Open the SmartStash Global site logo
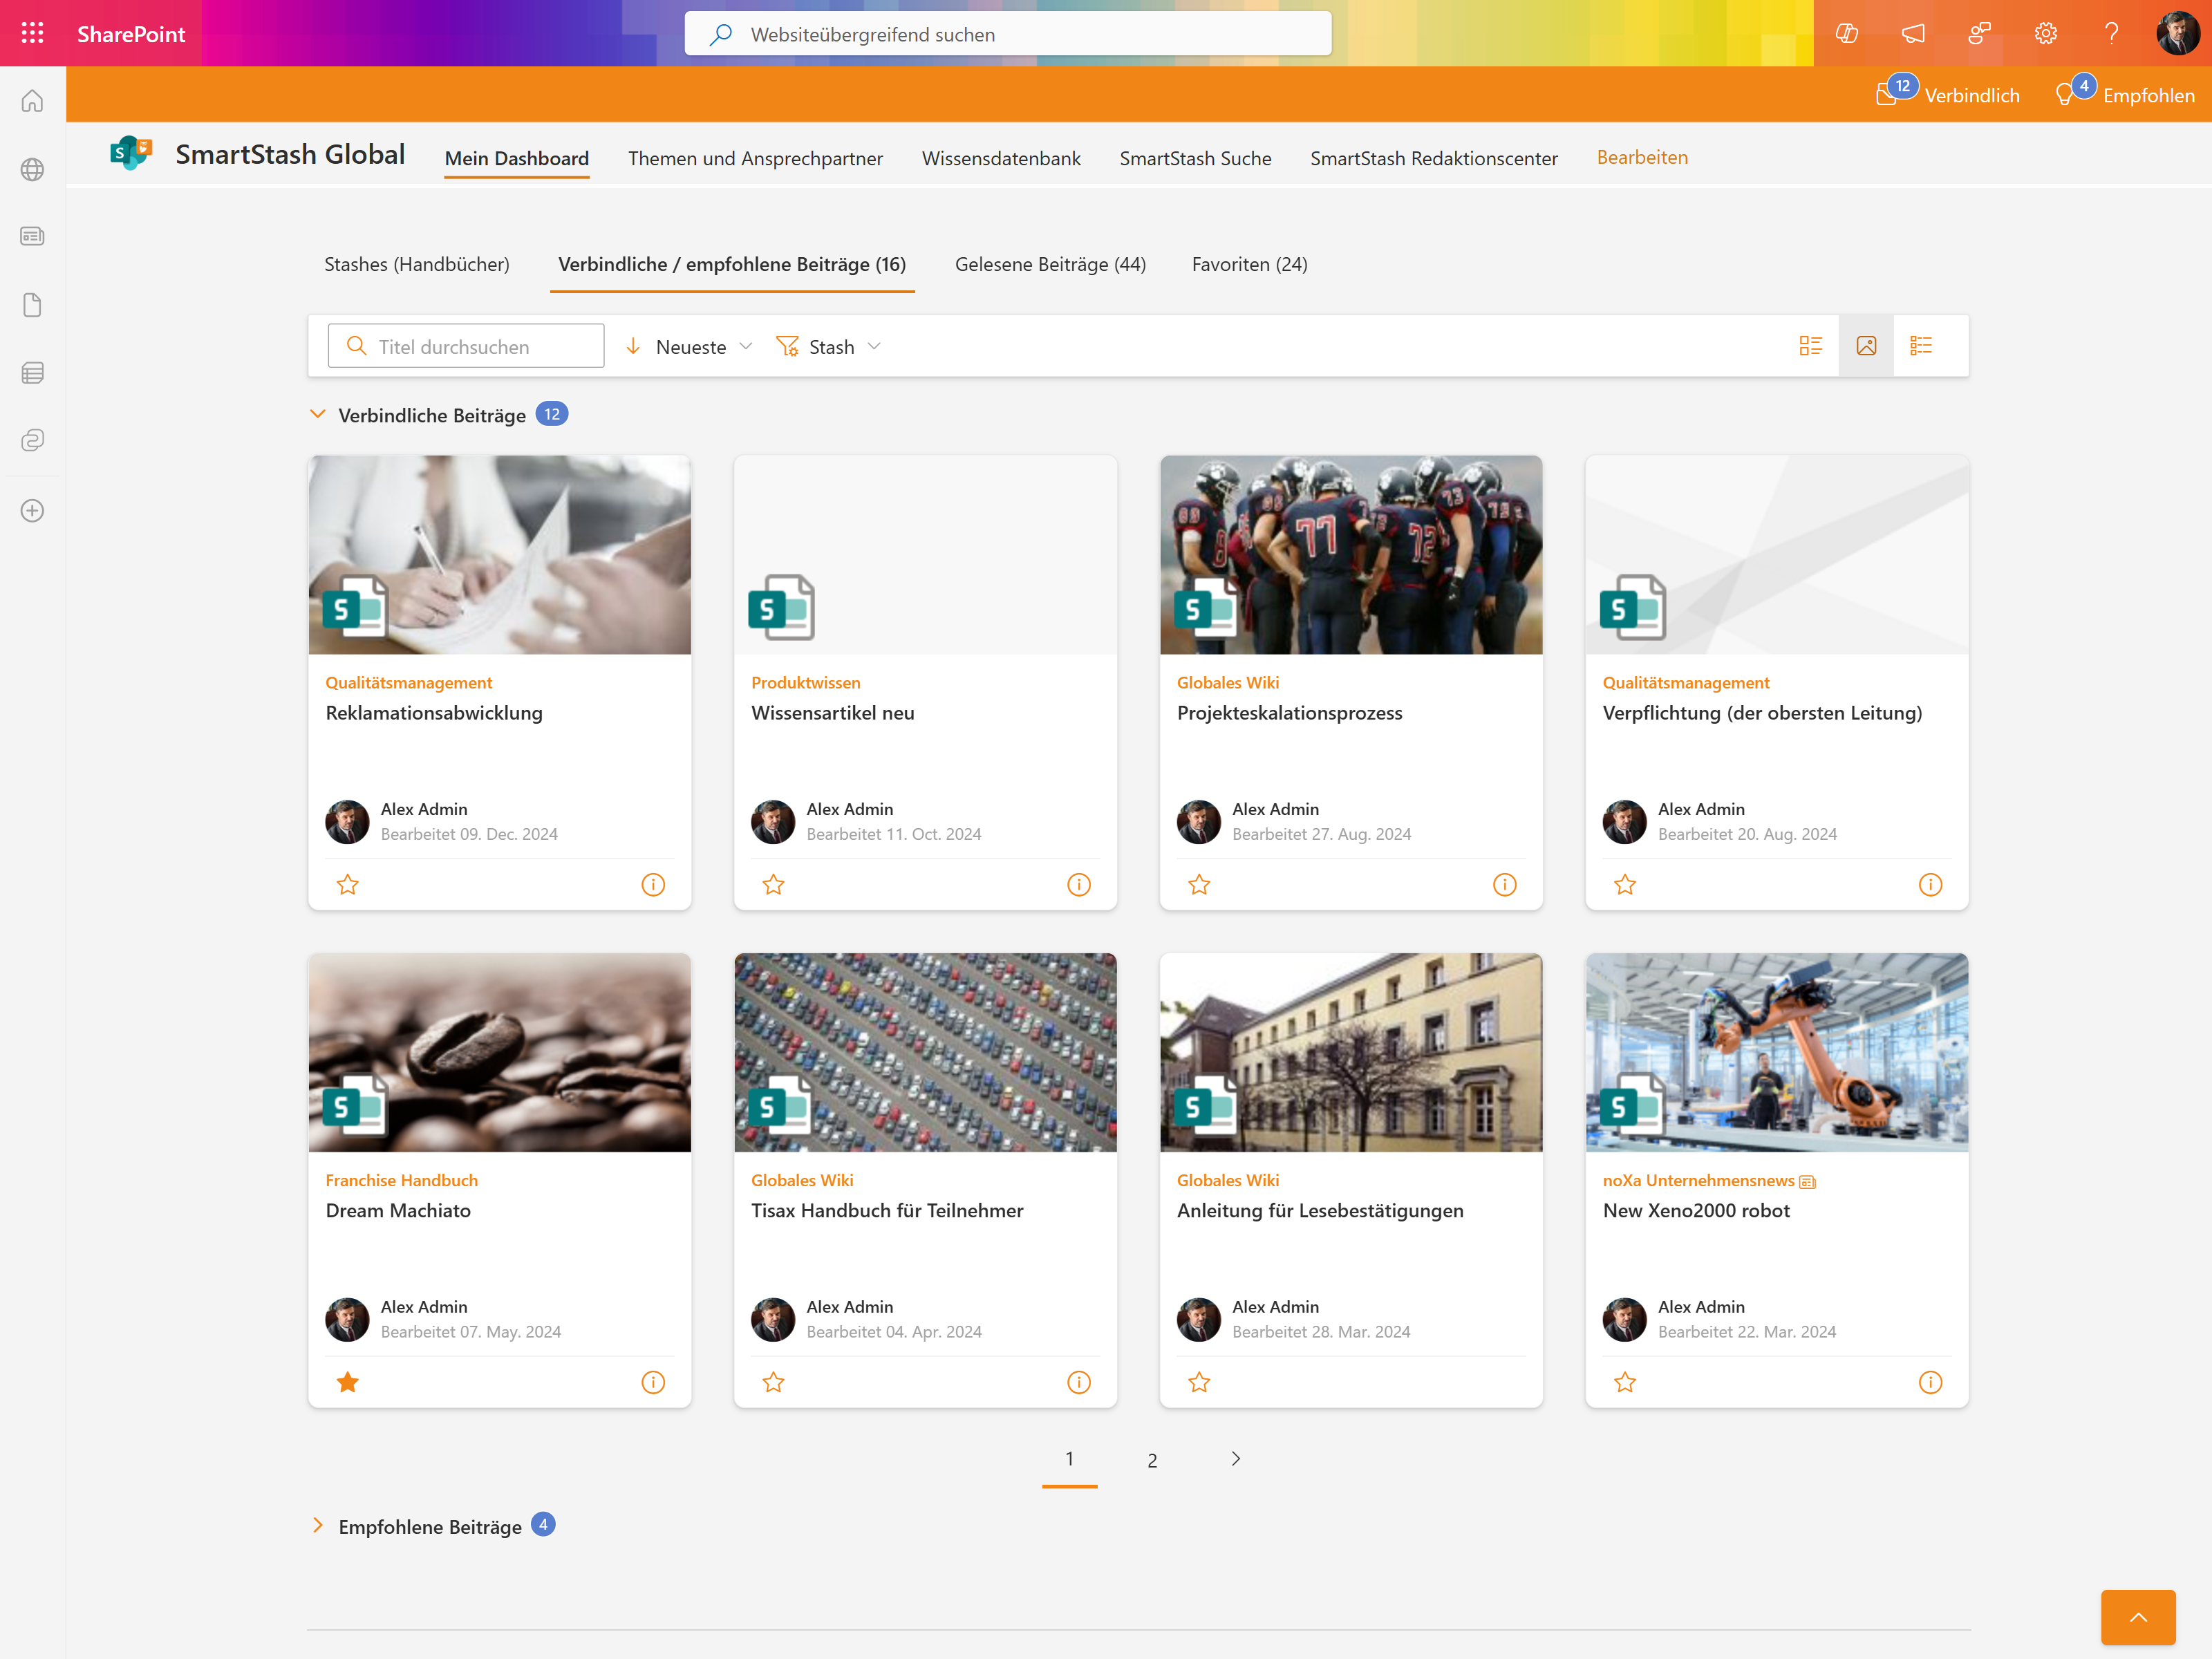 coord(131,154)
